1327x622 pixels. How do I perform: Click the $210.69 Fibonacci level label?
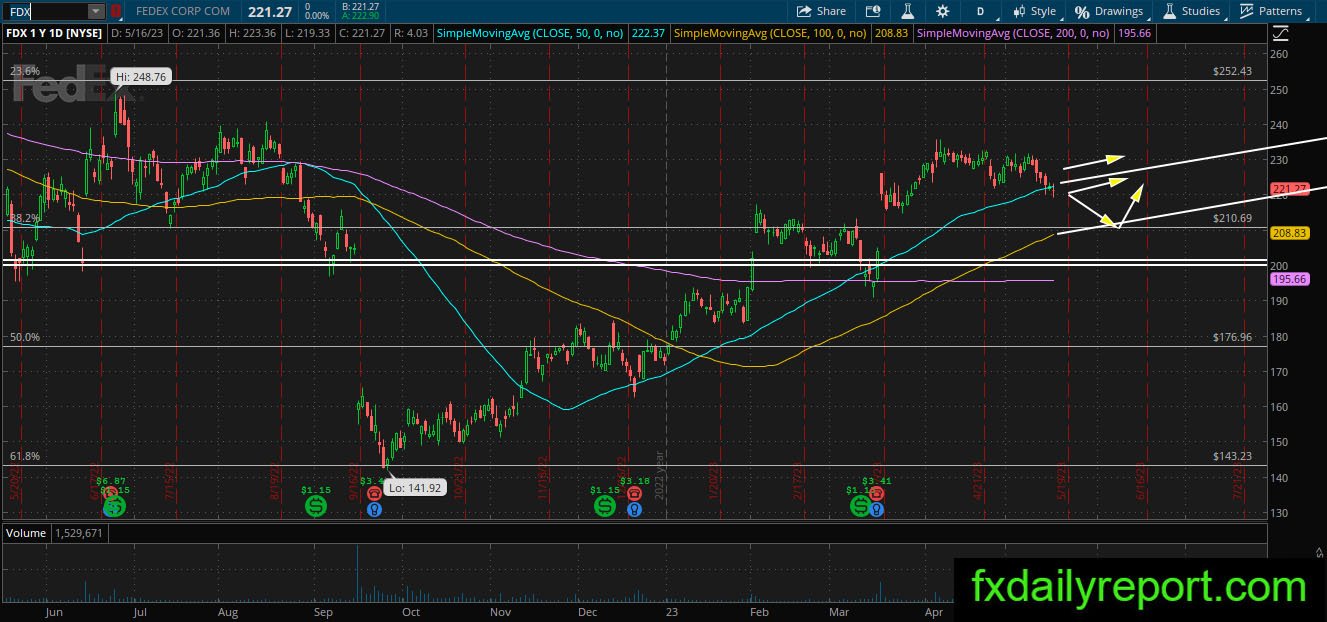tap(1232, 217)
